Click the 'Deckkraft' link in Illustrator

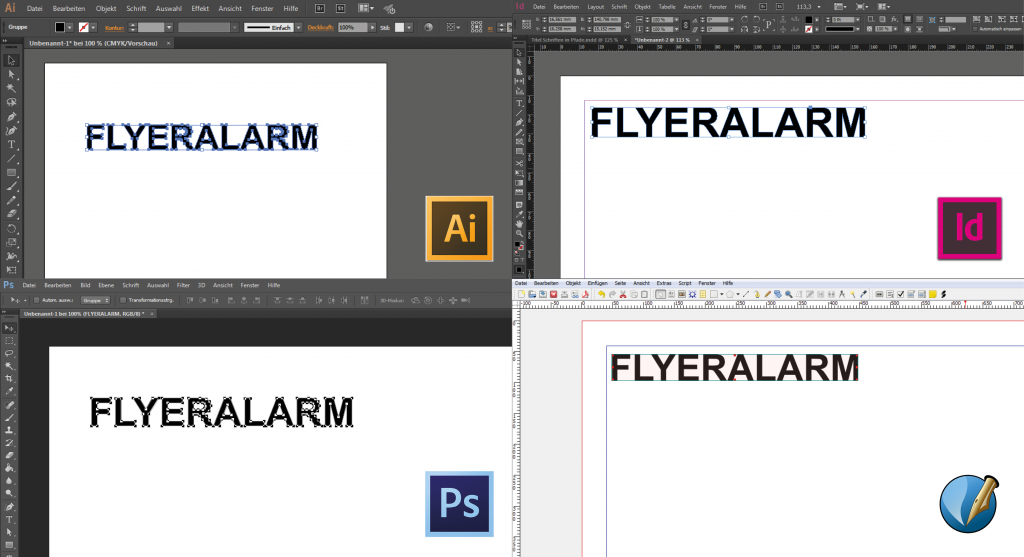pos(320,27)
